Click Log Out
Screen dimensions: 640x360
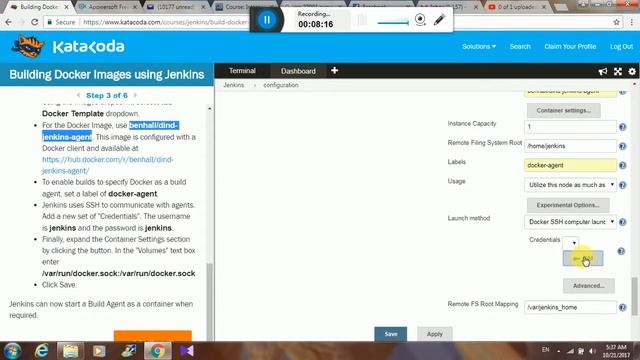click(x=621, y=47)
